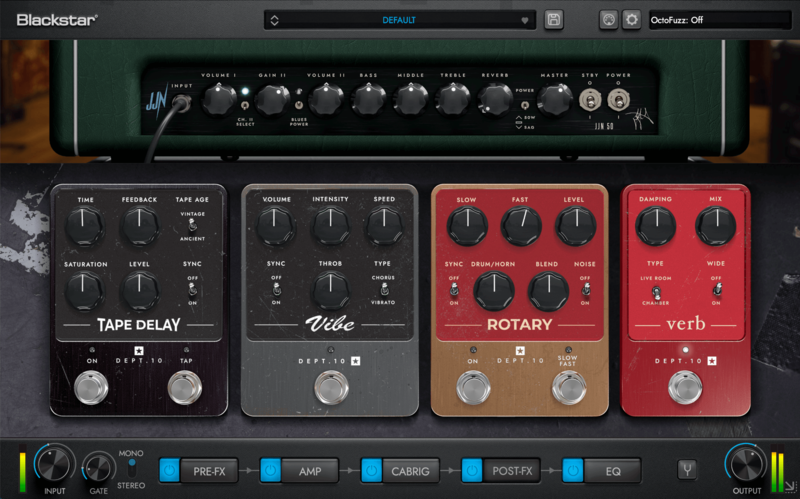Image resolution: width=800 pixels, height=499 pixels.
Task: Open settings gear in top bar
Action: click(x=632, y=20)
